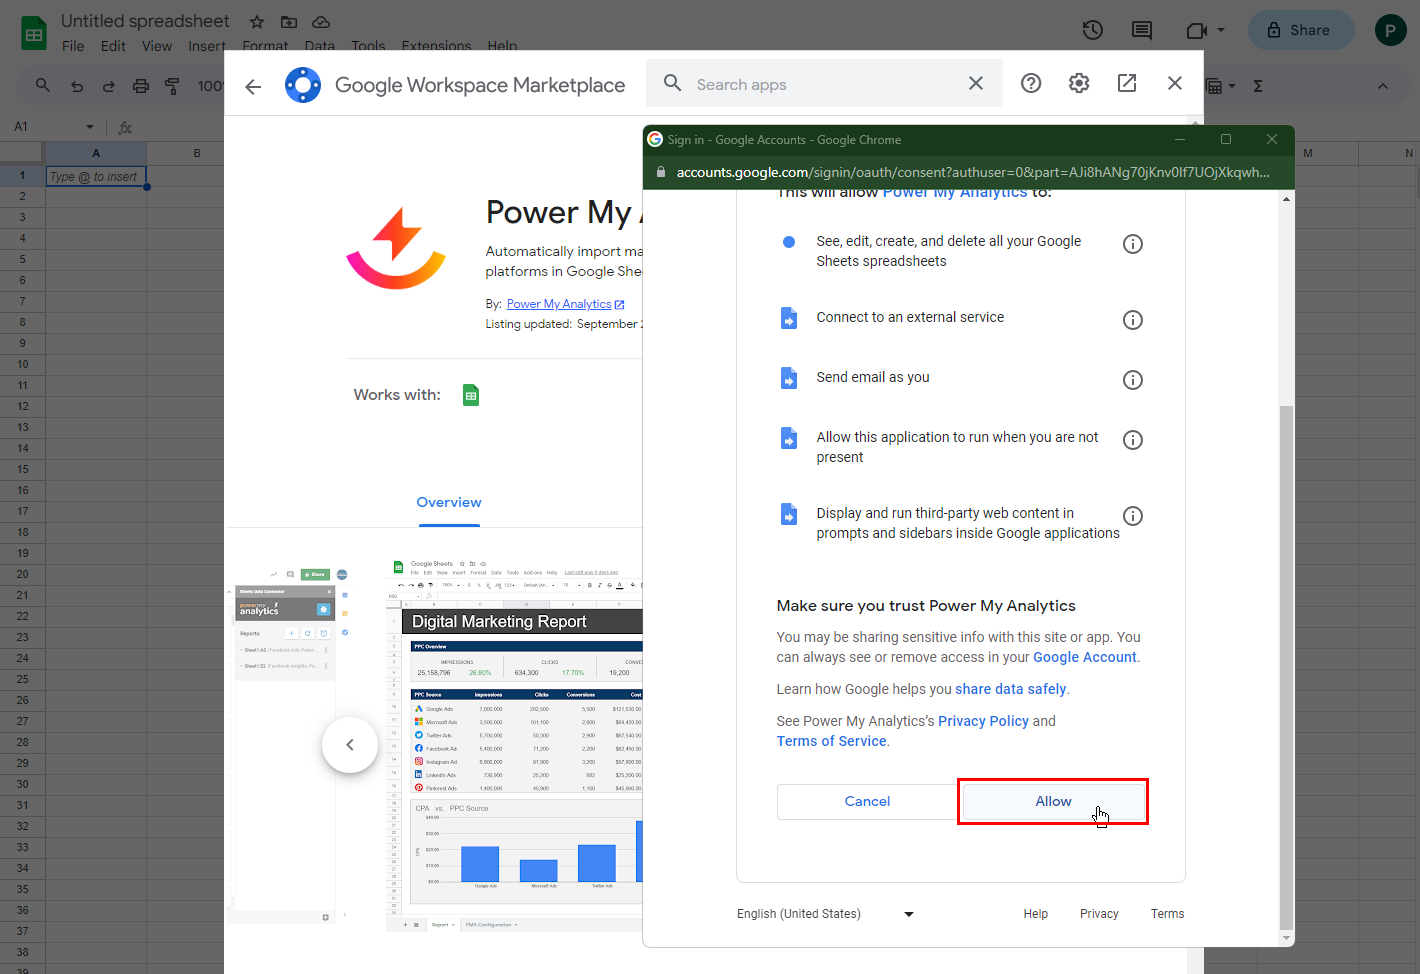Open the File menu
Viewport: 1420px width, 974px height.
pos(73,46)
